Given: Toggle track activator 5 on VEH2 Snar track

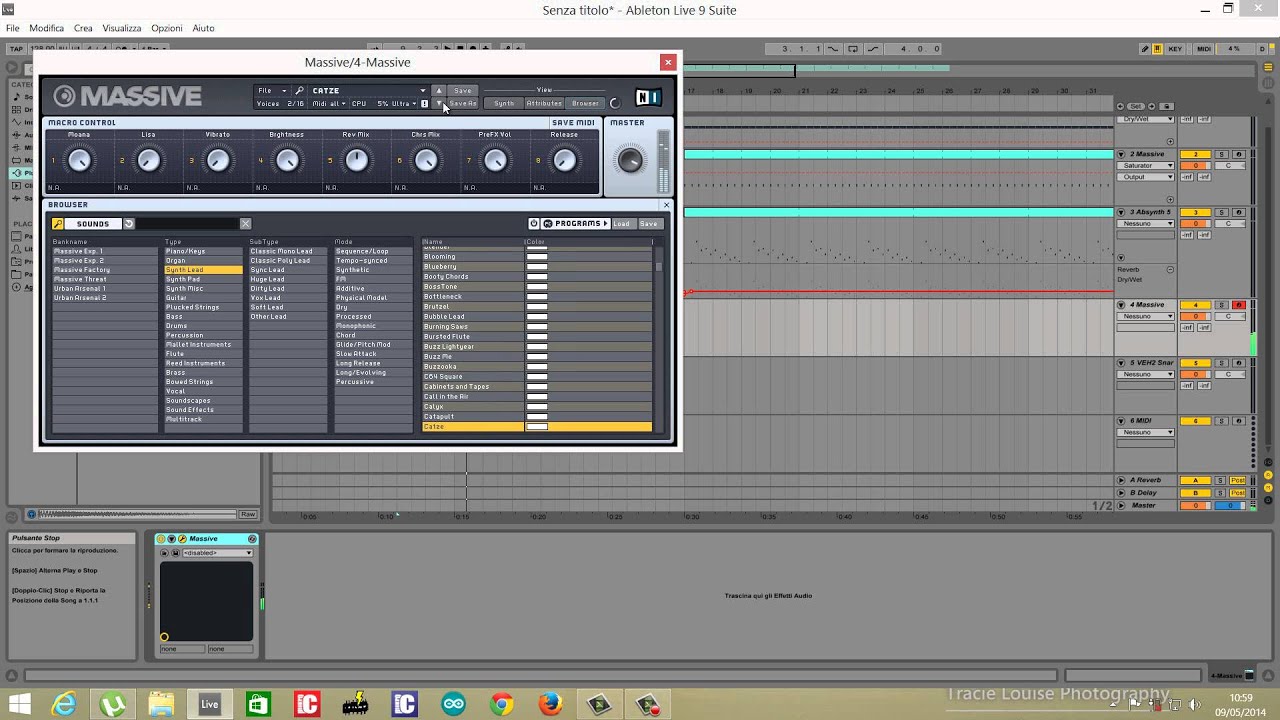Looking at the screenshot, I should pyautogui.click(x=1195, y=363).
